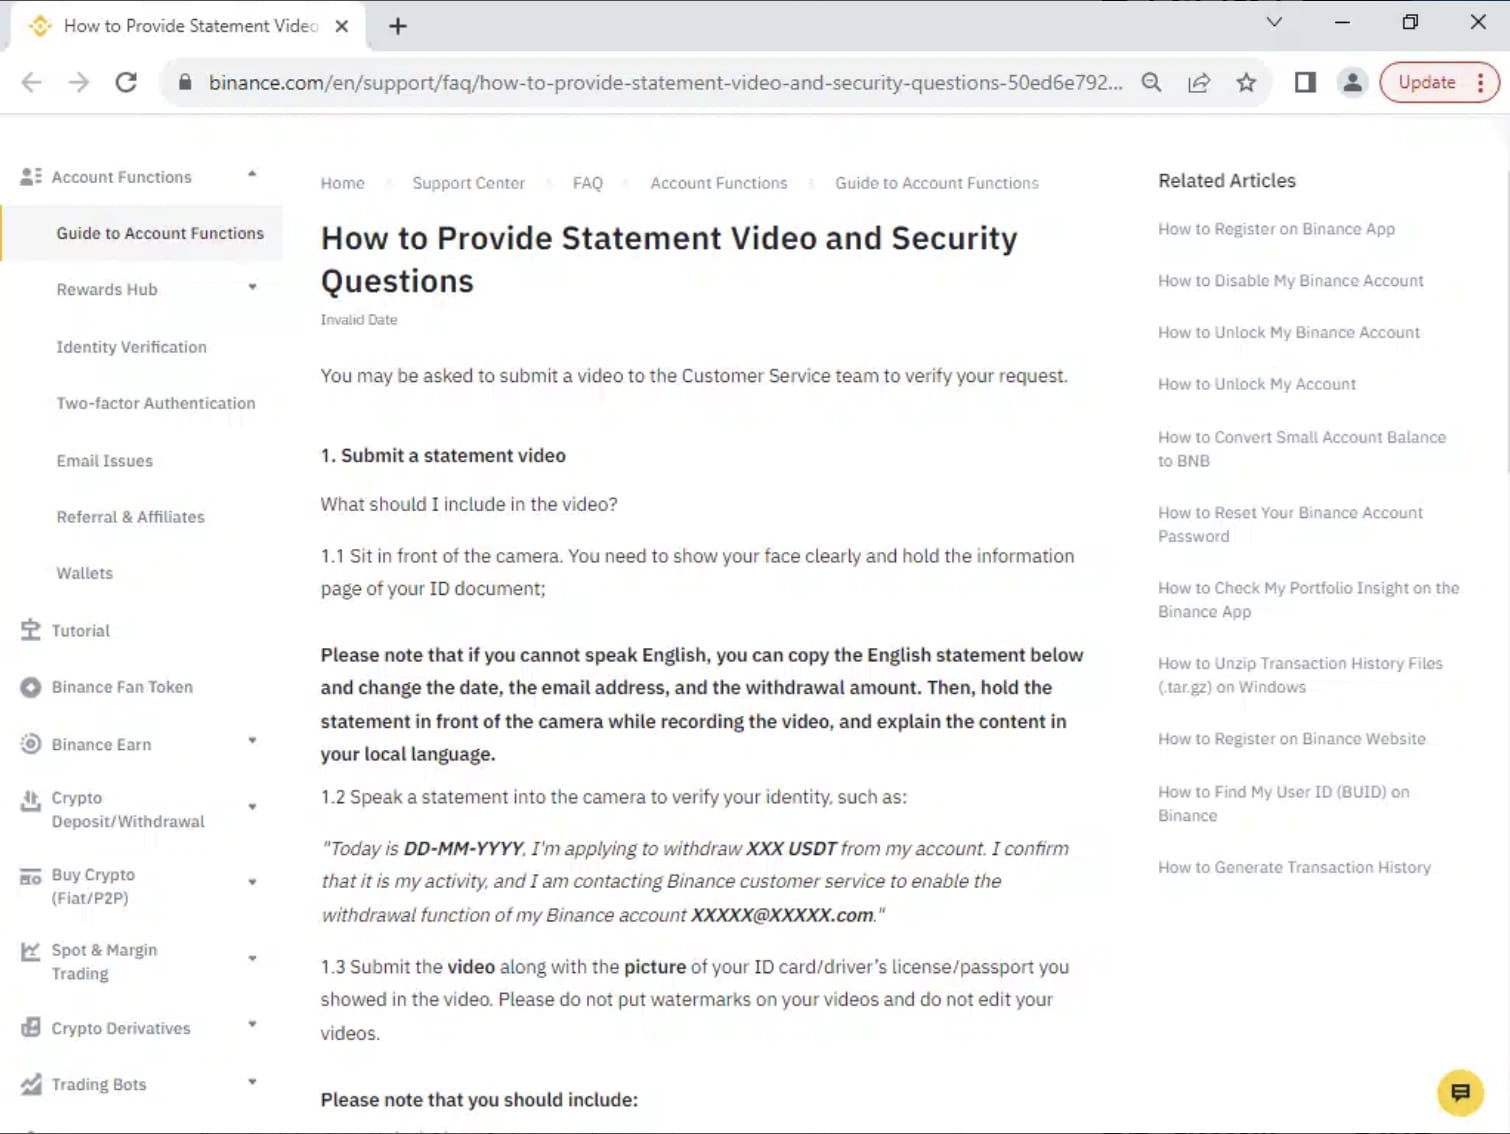The height and width of the screenshot is (1134, 1510).
Task: Expand the Rewards Hub section
Action: point(251,289)
